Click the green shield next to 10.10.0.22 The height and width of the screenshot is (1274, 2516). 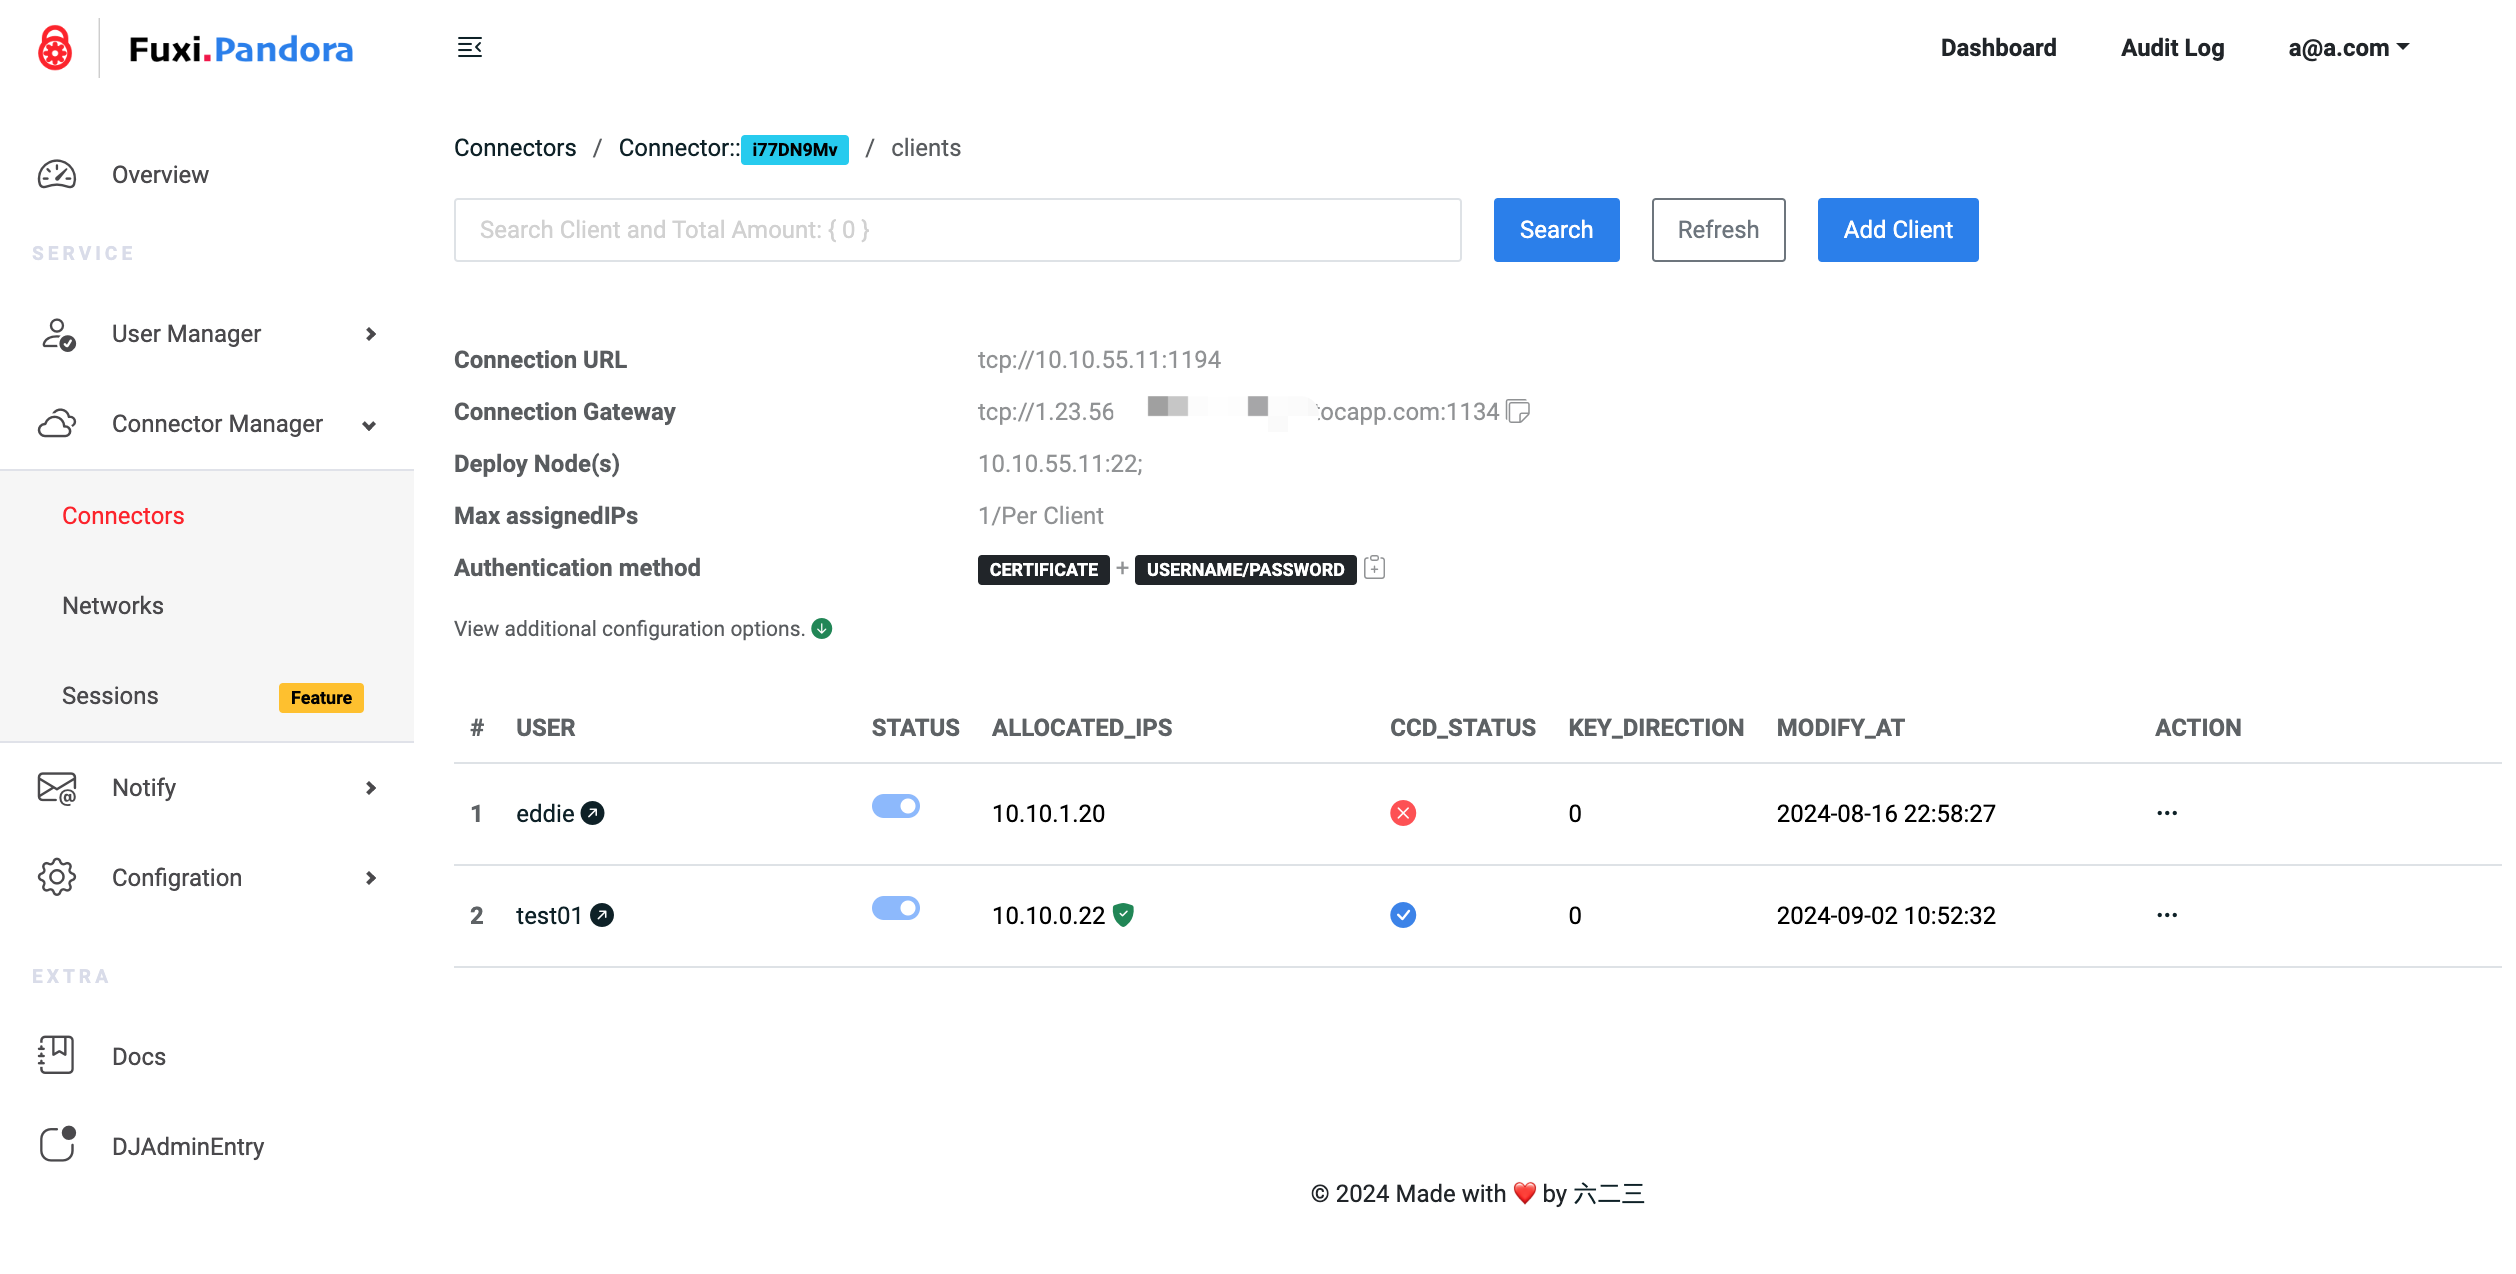1124,915
